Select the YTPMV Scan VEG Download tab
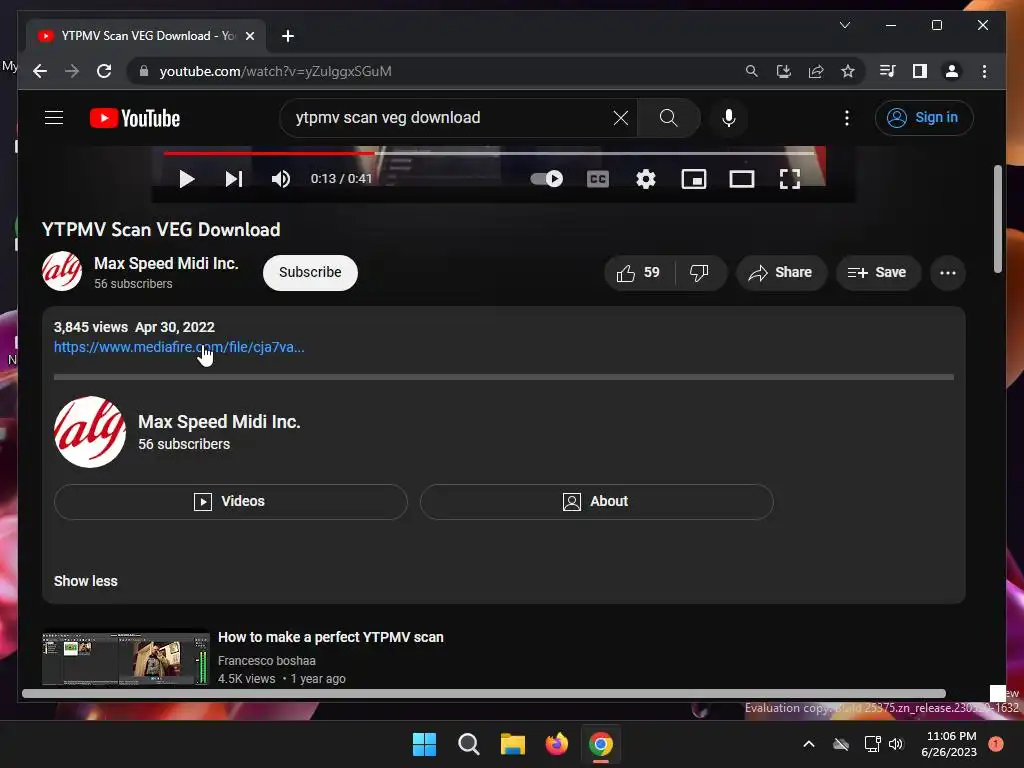 coord(145,36)
